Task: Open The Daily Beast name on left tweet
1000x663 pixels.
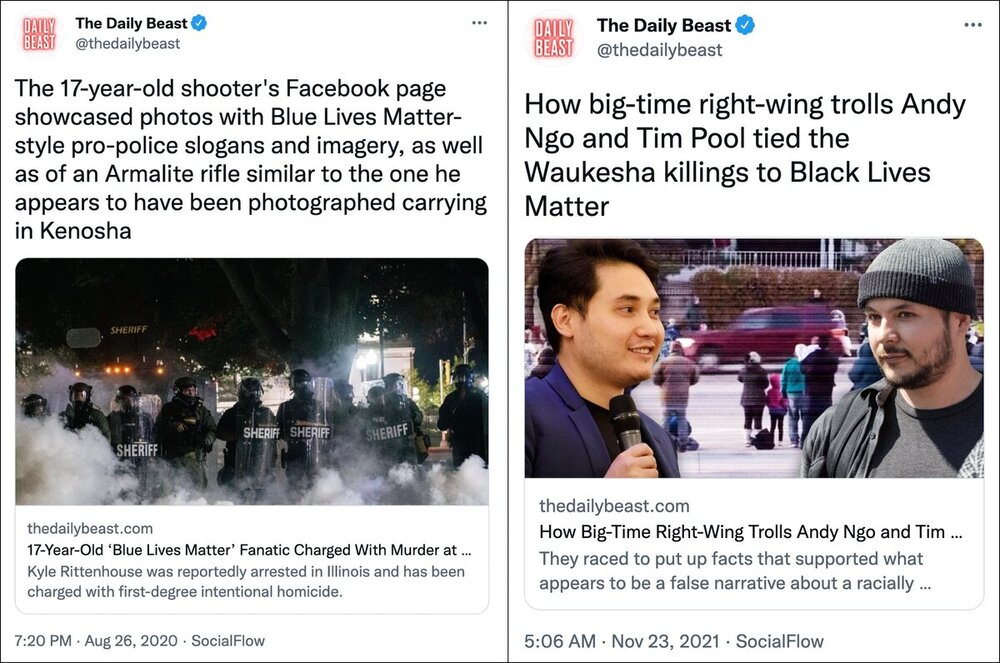Action: click(x=131, y=24)
